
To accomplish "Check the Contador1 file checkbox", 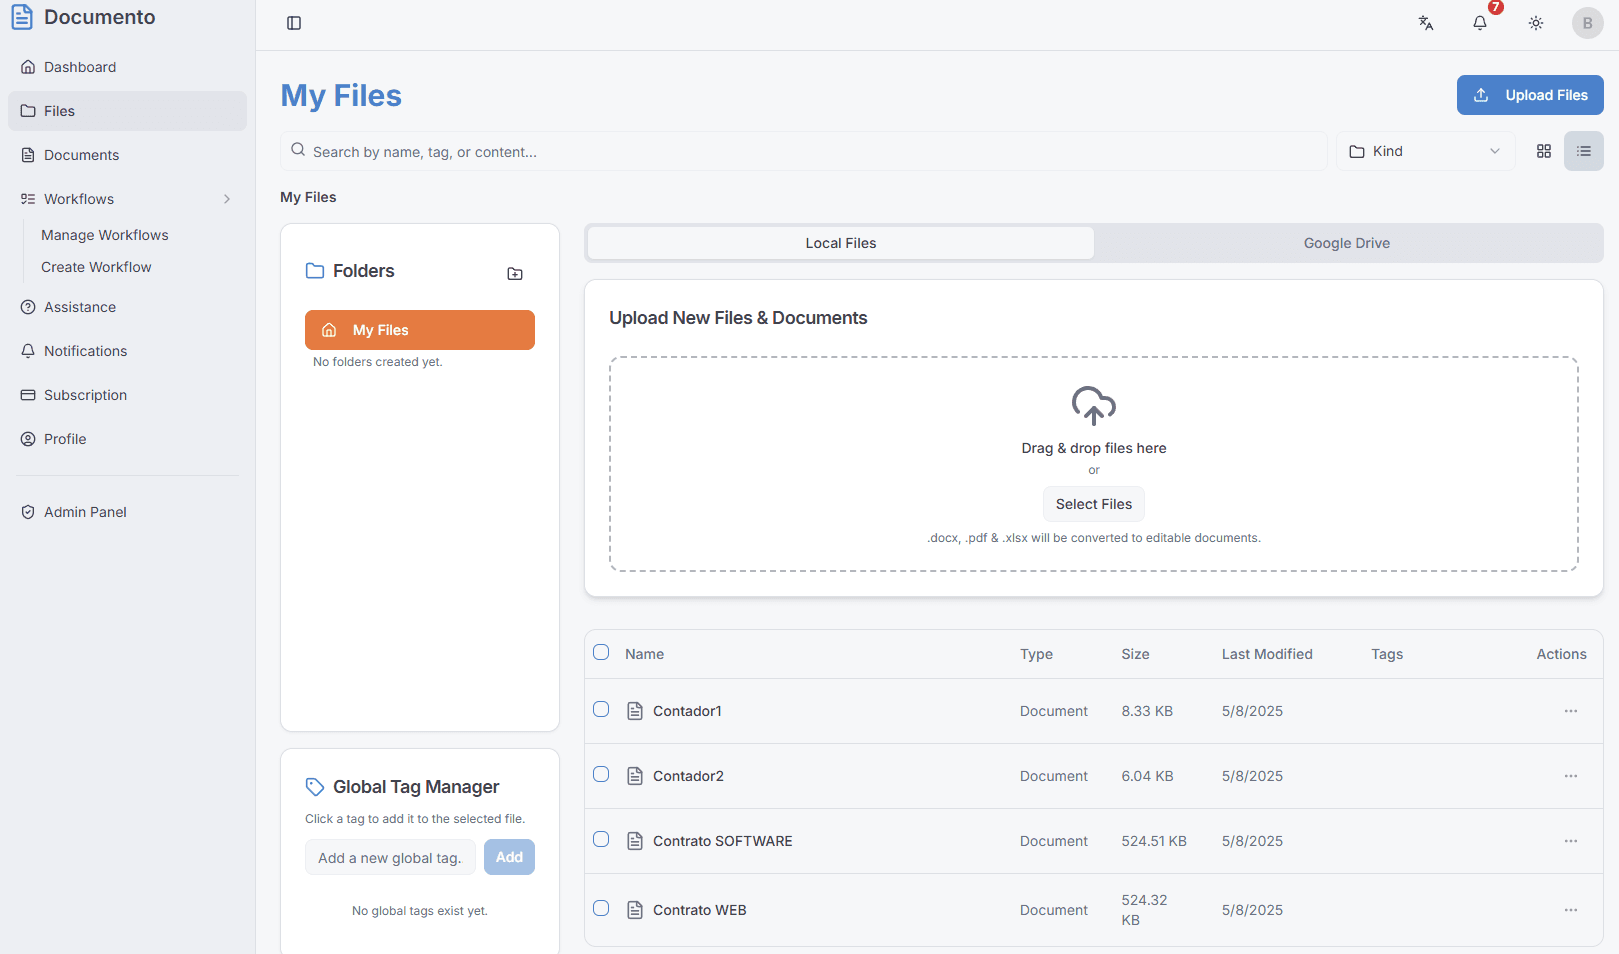I will tap(601, 709).
